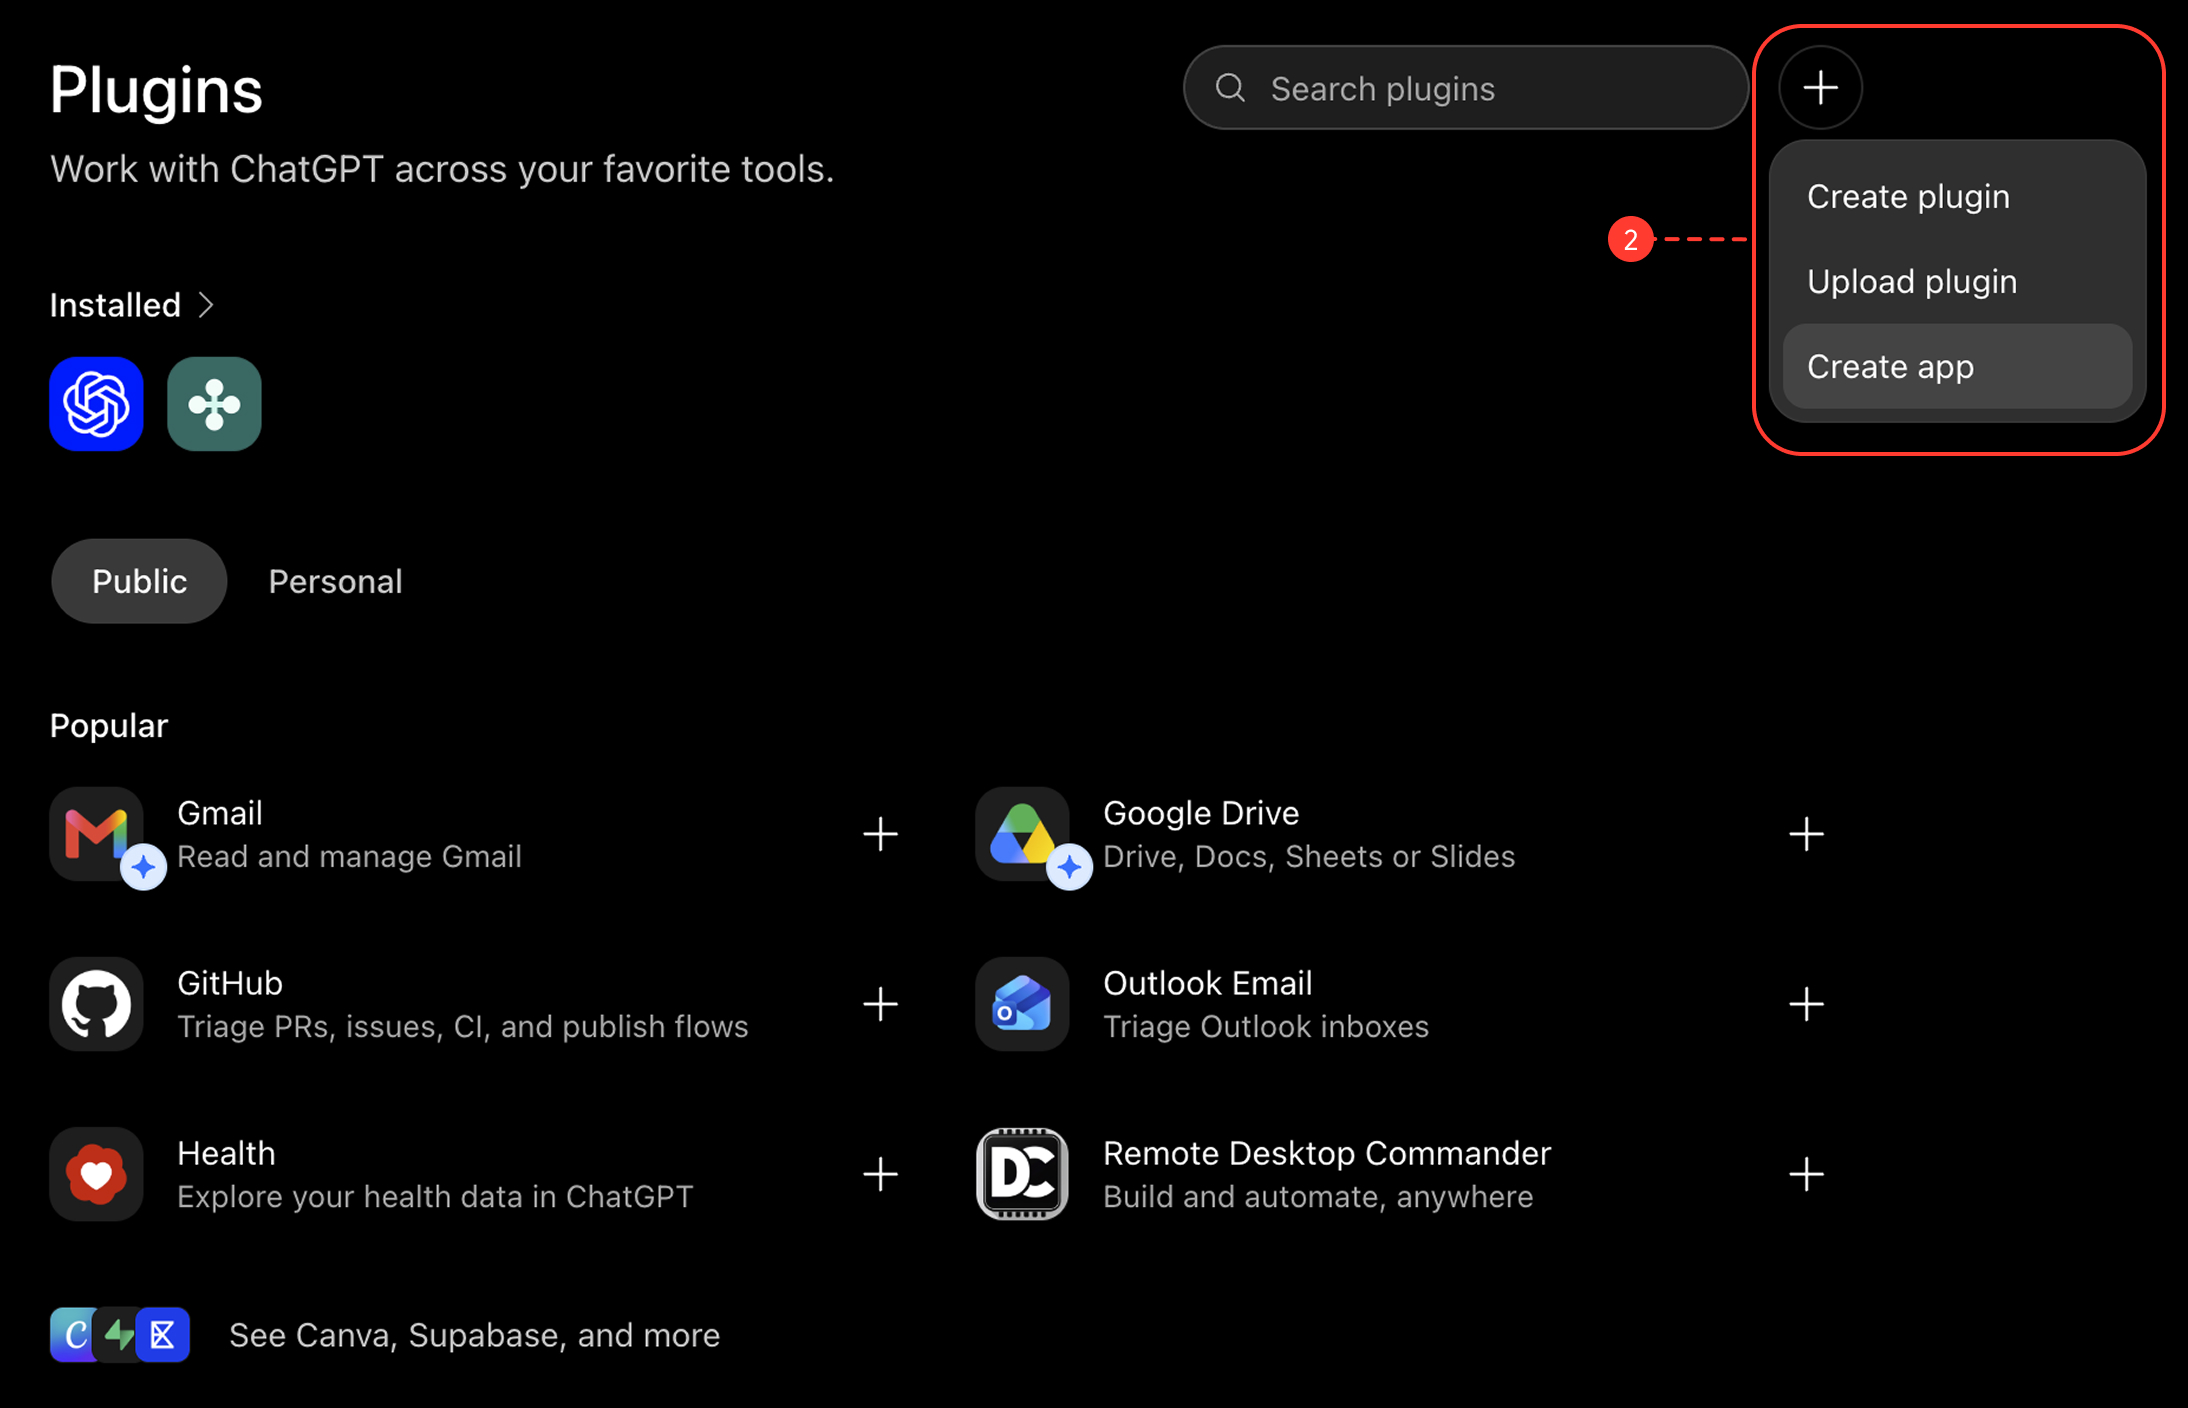This screenshot has width=2188, height=1408.
Task: Click the Popular section heading
Action: [x=109, y=725]
